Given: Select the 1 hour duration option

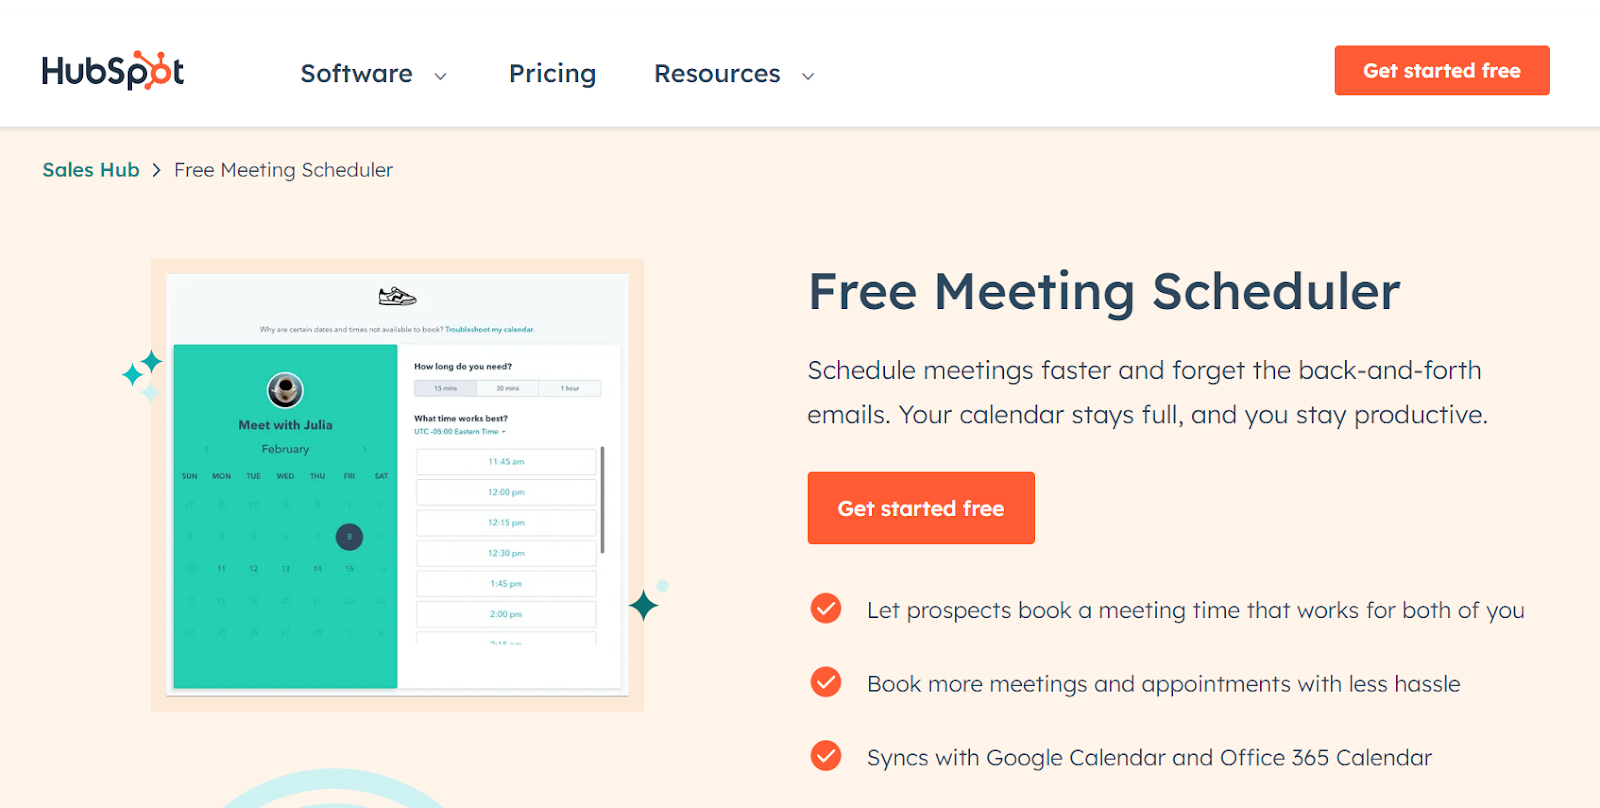Looking at the screenshot, I should (x=570, y=388).
